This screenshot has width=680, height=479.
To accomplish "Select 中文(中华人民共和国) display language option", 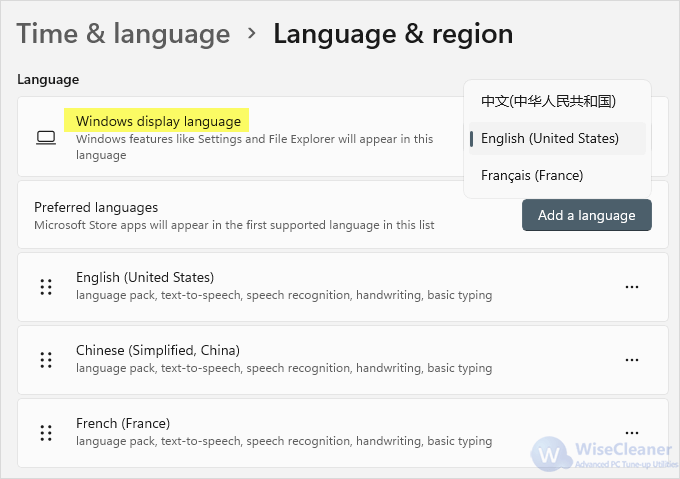I will (557, 101).
